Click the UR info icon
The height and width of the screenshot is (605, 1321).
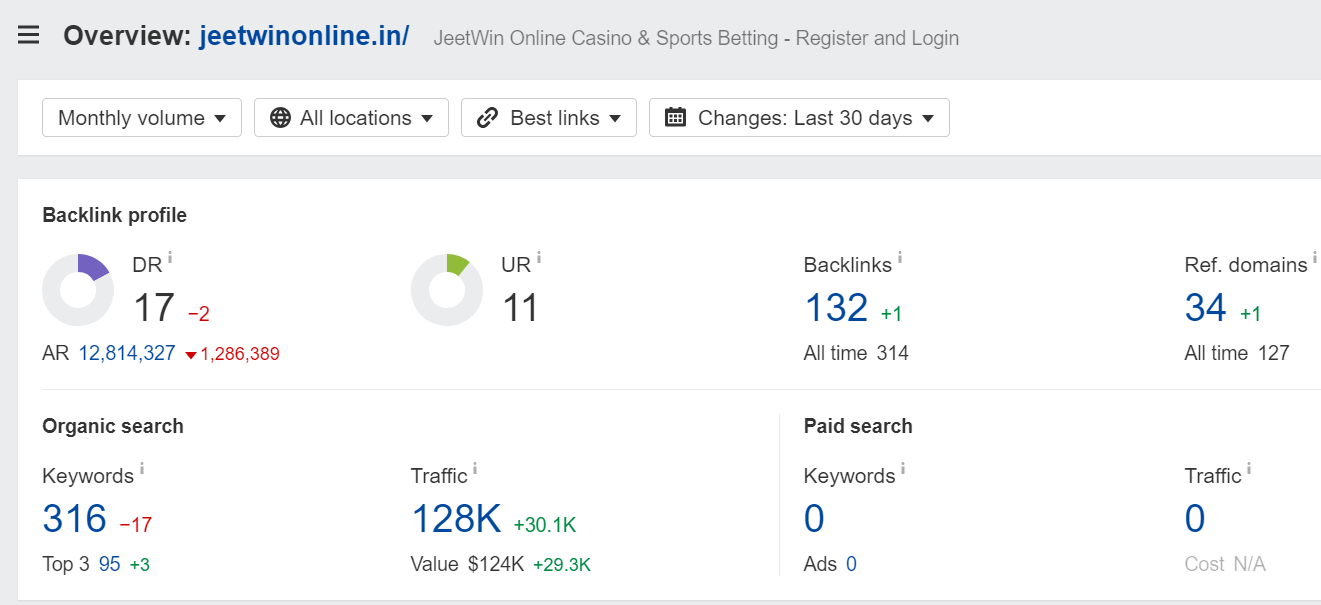[539, 258]
